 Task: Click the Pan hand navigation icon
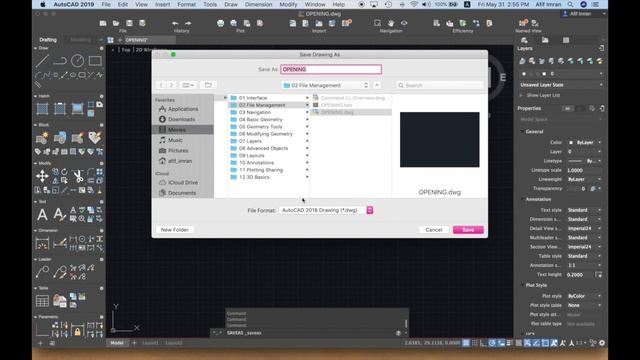(391, 23)
